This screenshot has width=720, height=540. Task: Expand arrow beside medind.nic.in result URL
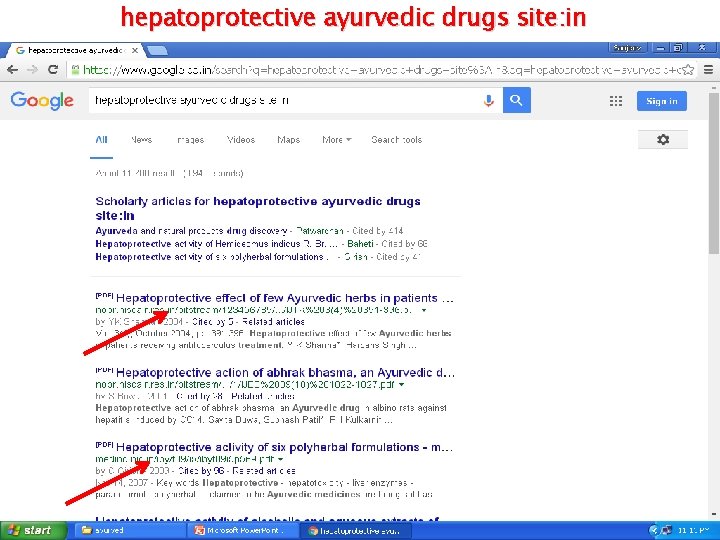[281, 459]
